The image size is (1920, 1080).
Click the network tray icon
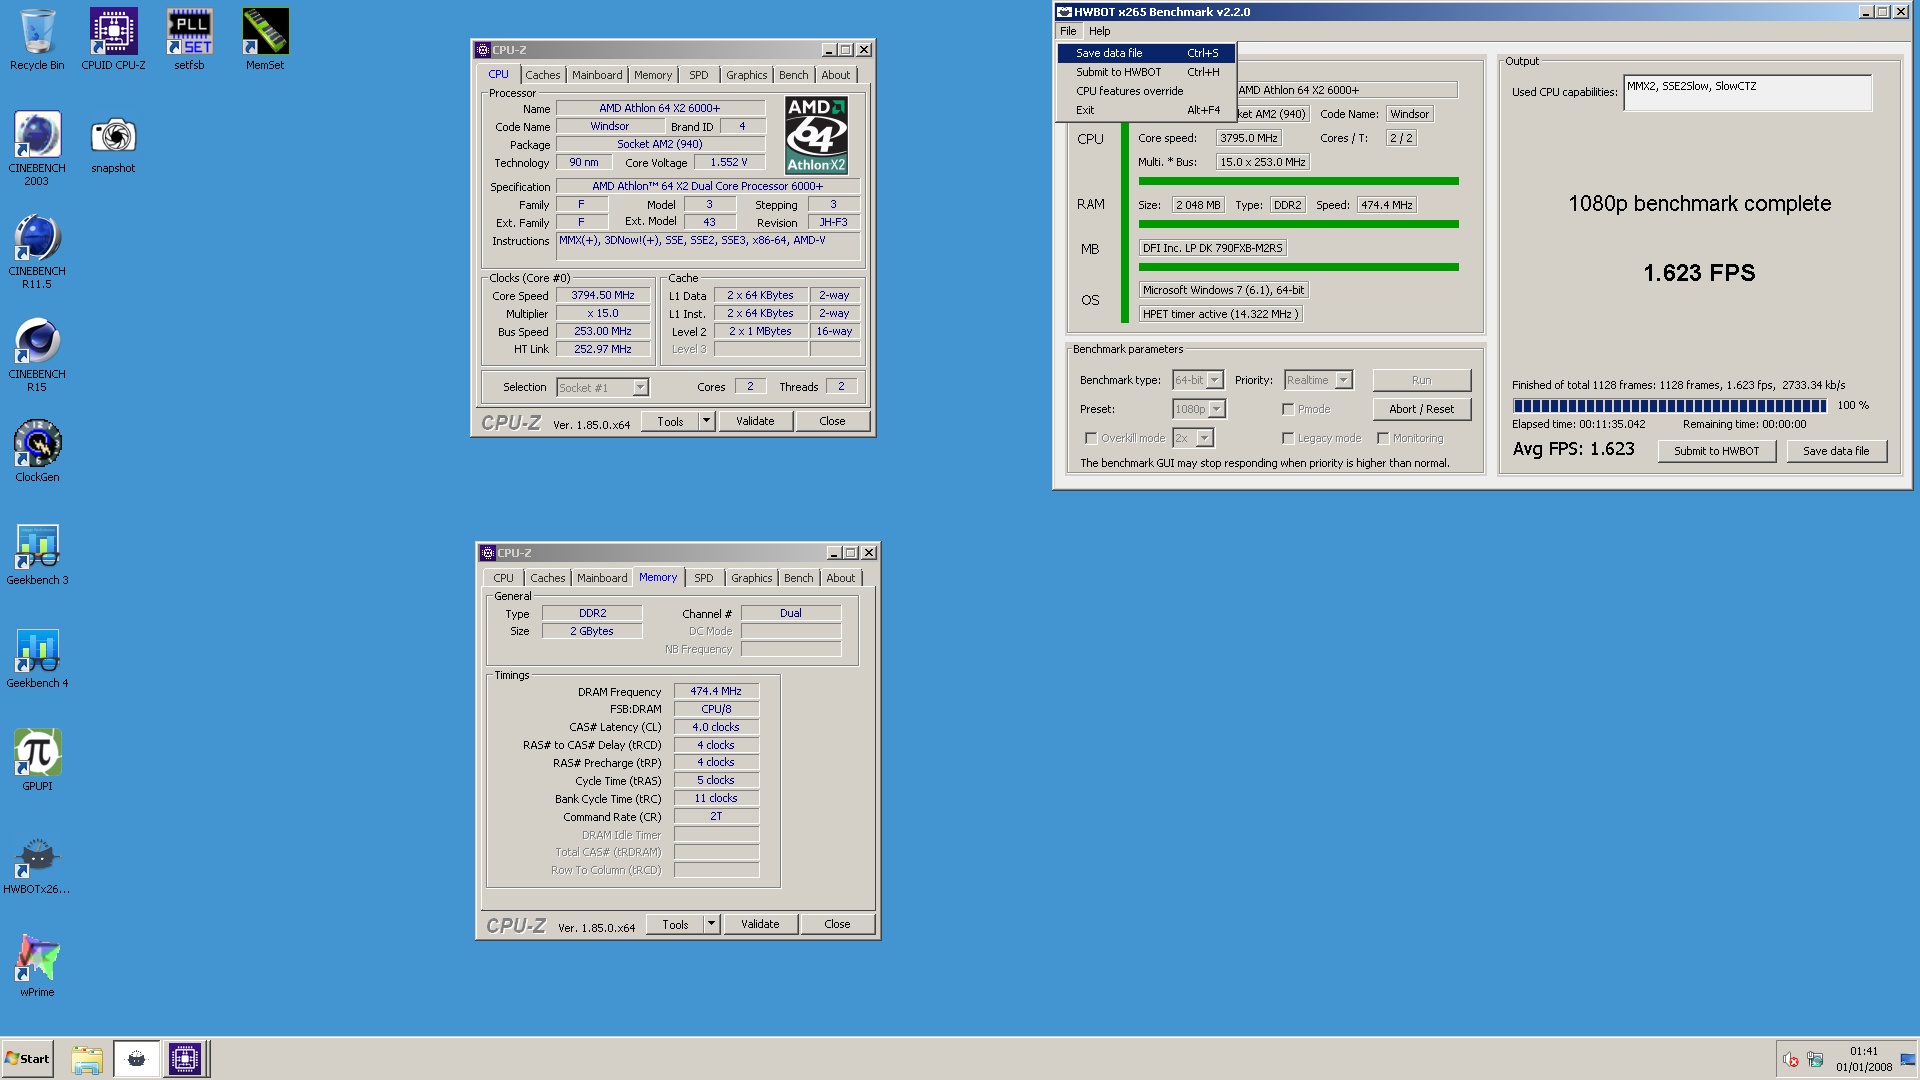pyautogui.click(x=1815, y=1060)
